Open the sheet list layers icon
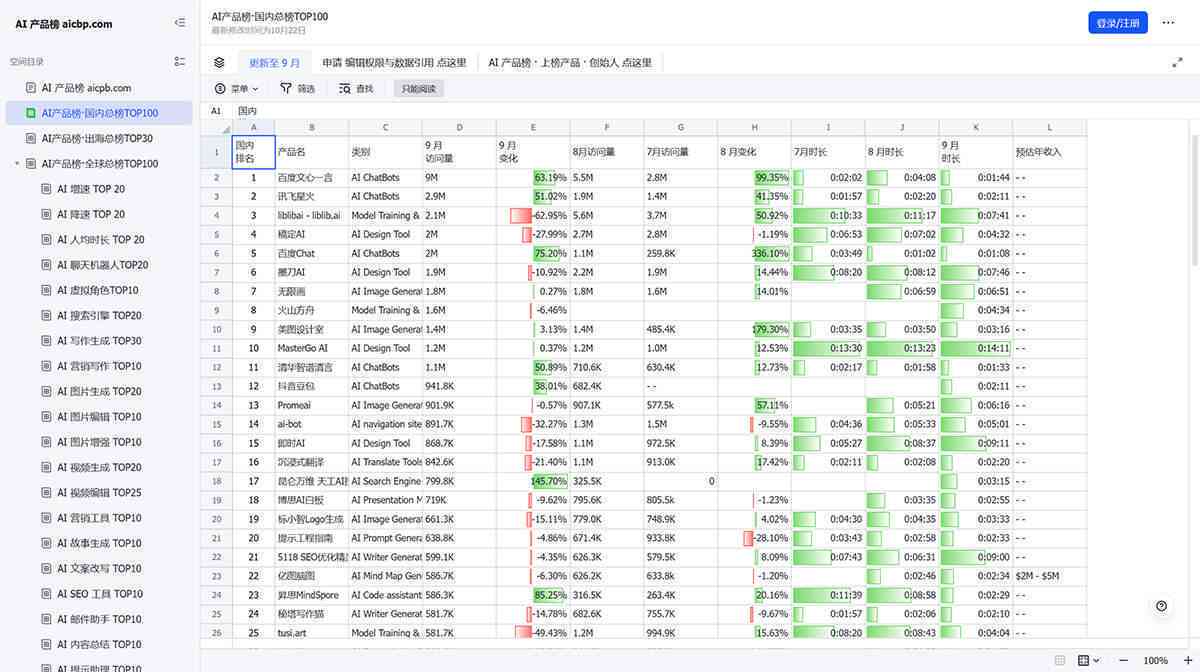 (219, 62)
